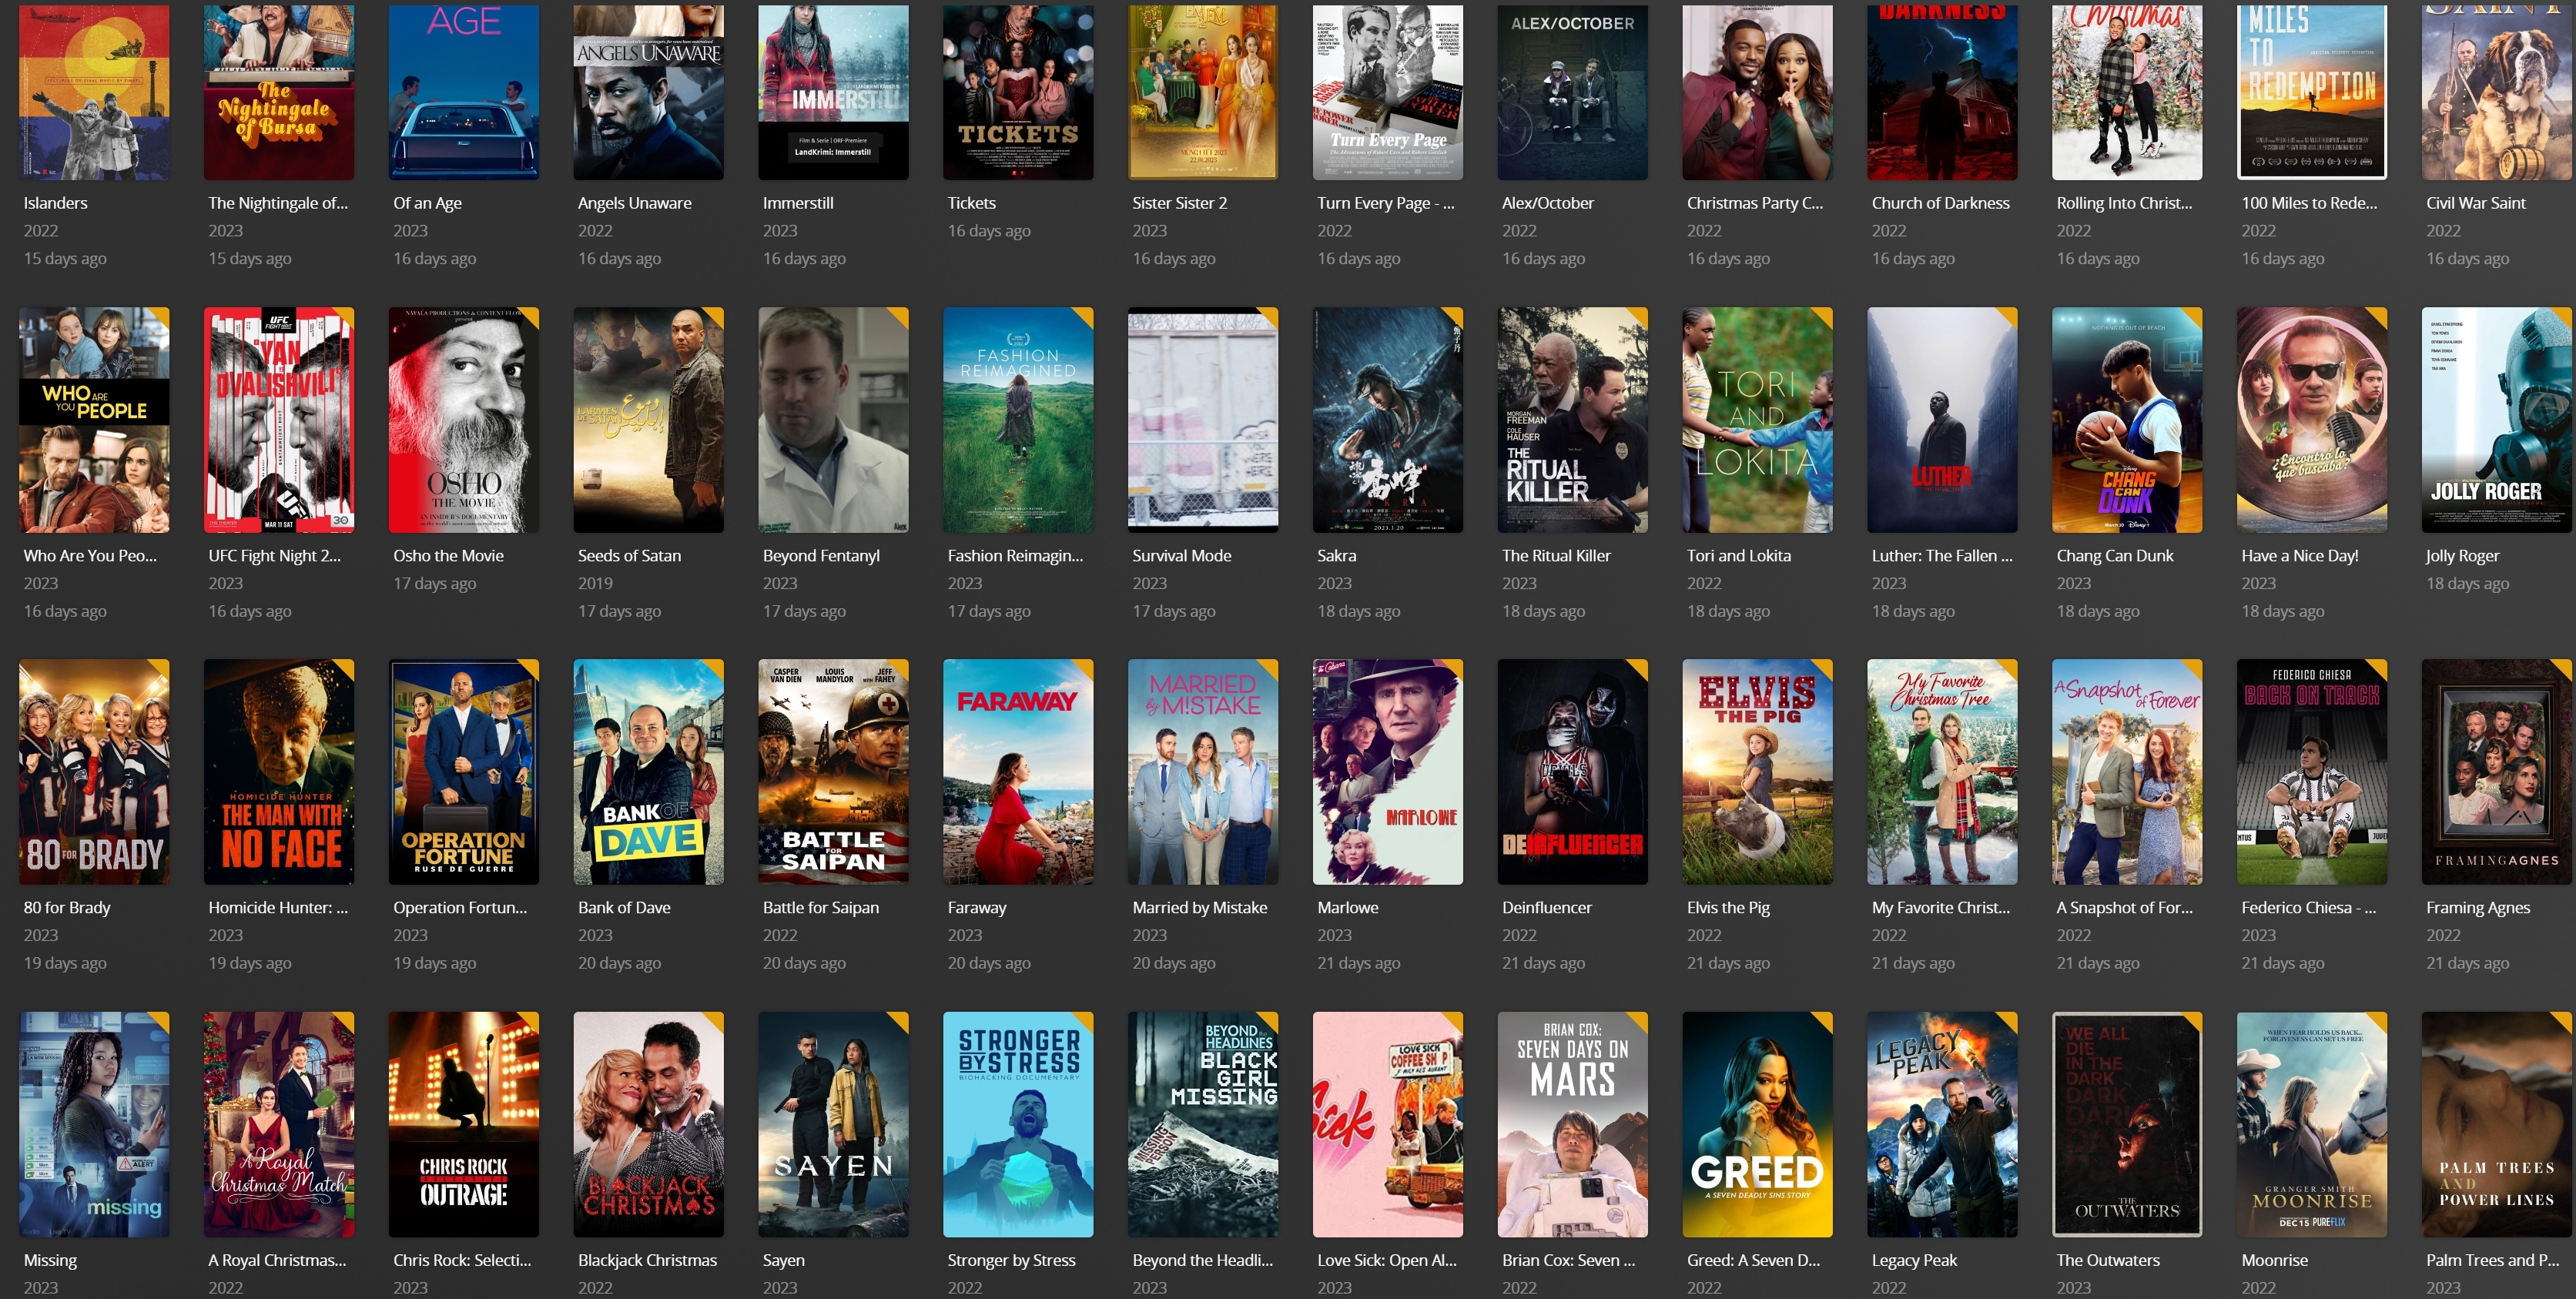This screenshot has width=2576, height=1299.
Task: Click the 'Christmas Party C...' title link
Action: (1754, 203)
